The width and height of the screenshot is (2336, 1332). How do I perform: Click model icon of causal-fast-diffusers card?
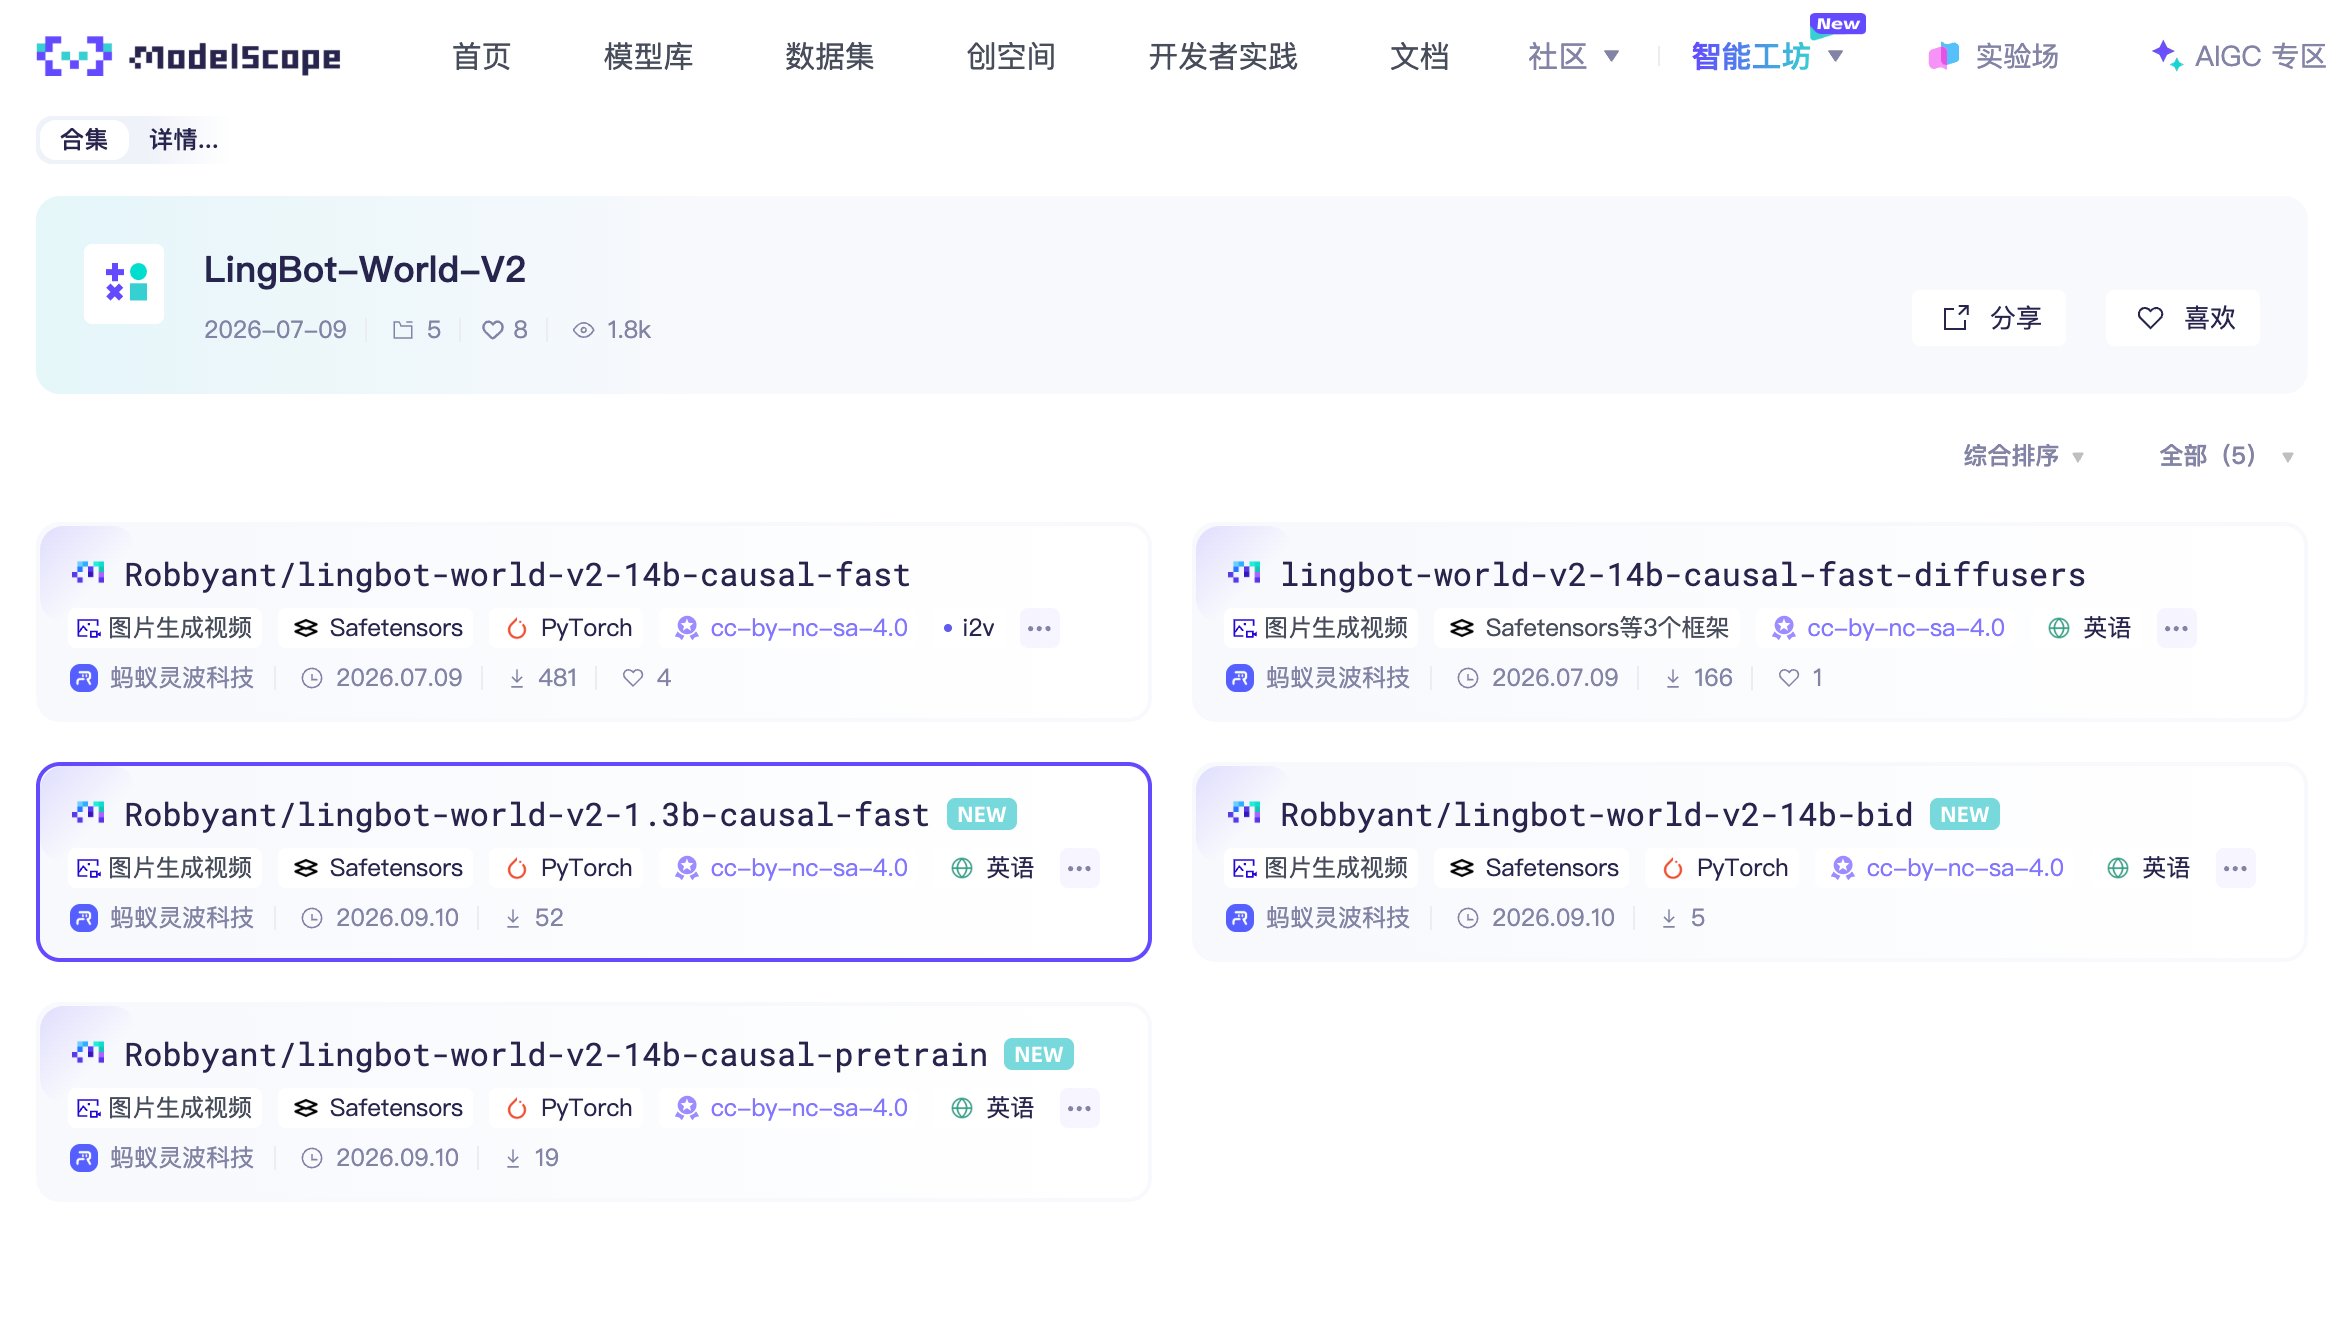click(x=1244, y=573)
